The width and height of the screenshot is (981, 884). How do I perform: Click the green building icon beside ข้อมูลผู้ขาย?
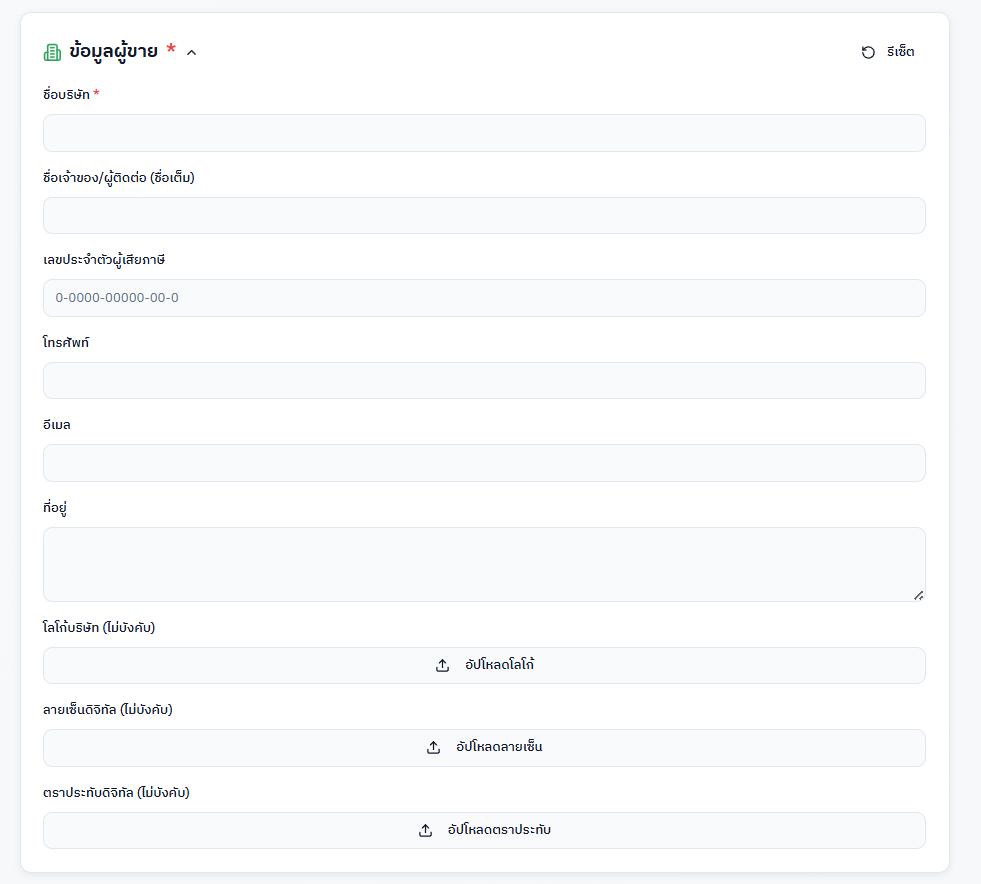coord(53,52)
